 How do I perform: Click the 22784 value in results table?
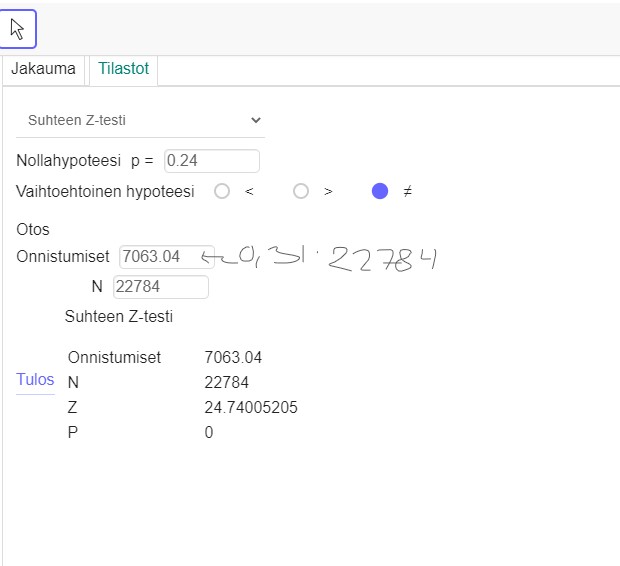tap(226, 383)
